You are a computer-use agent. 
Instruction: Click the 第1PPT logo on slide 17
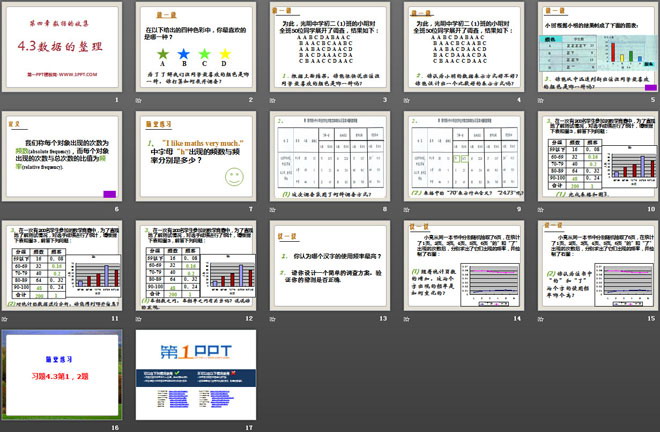pyautogui.click(x=192, y=357)
